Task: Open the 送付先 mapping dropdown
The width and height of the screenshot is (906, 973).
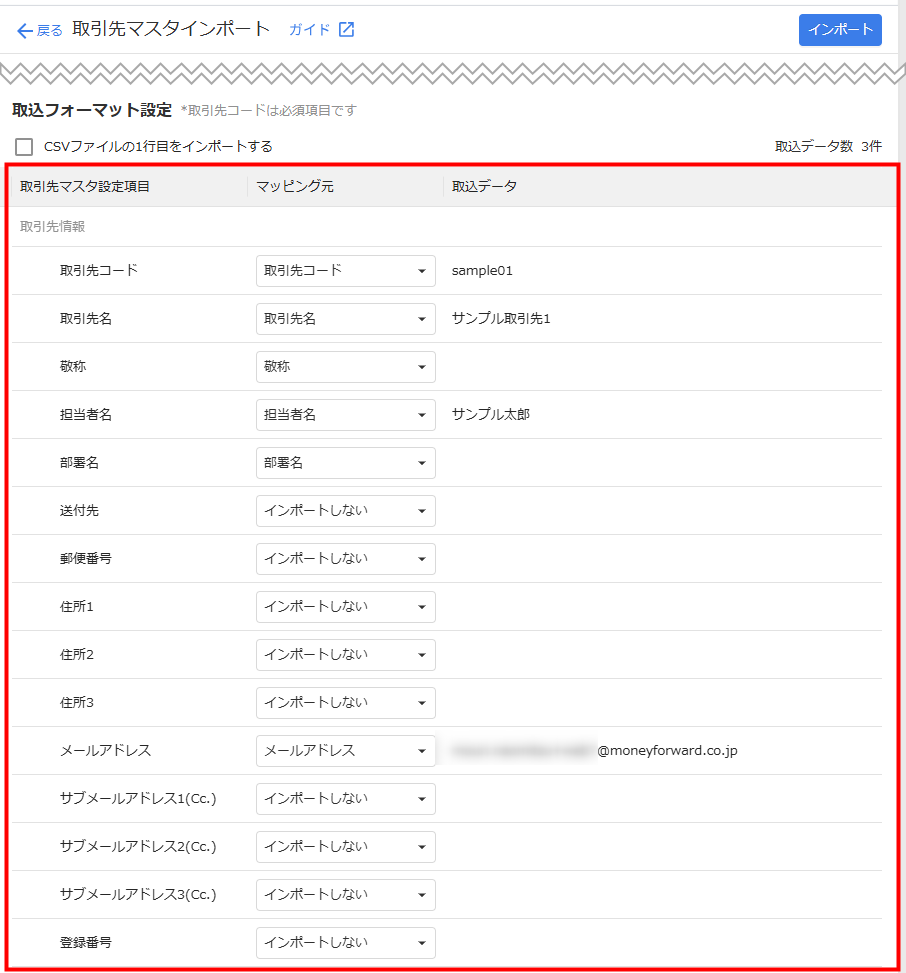Action: click(345, 511)
